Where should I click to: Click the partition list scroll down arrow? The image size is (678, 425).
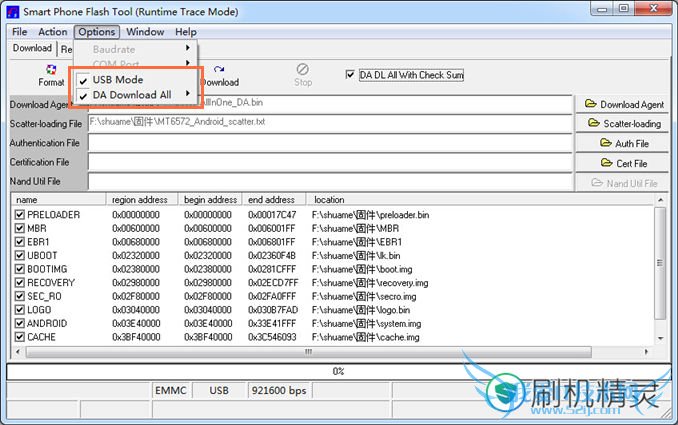(x=660, y=338)
